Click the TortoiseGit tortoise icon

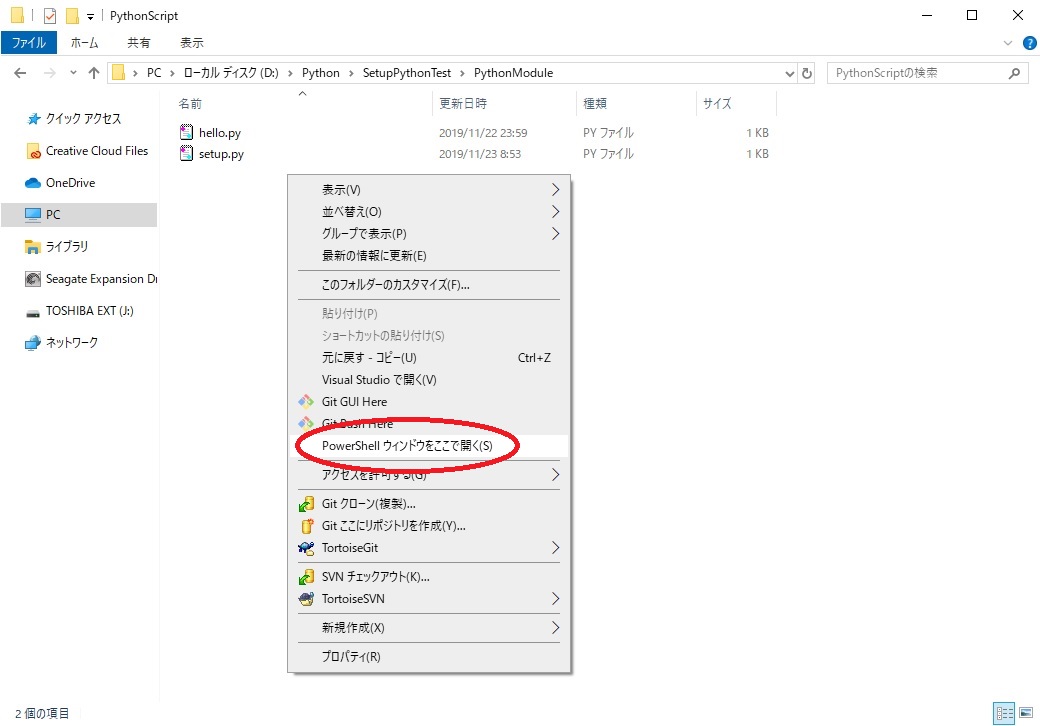[x=306, y=548]
